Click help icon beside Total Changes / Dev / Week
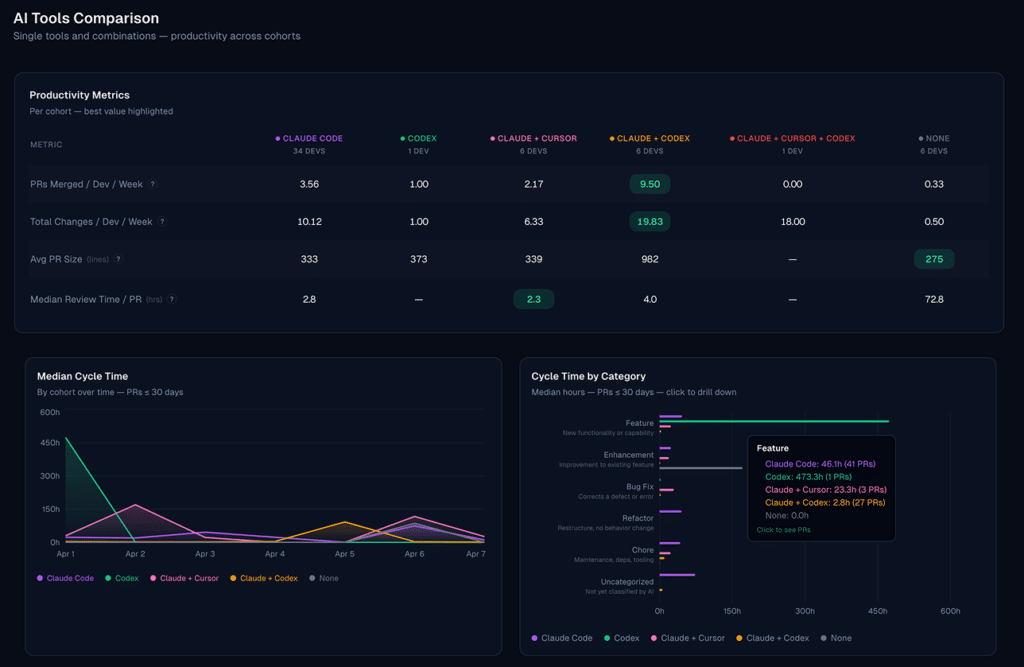The height and width of the screenshot is (667, 1024). pos(162,222)
